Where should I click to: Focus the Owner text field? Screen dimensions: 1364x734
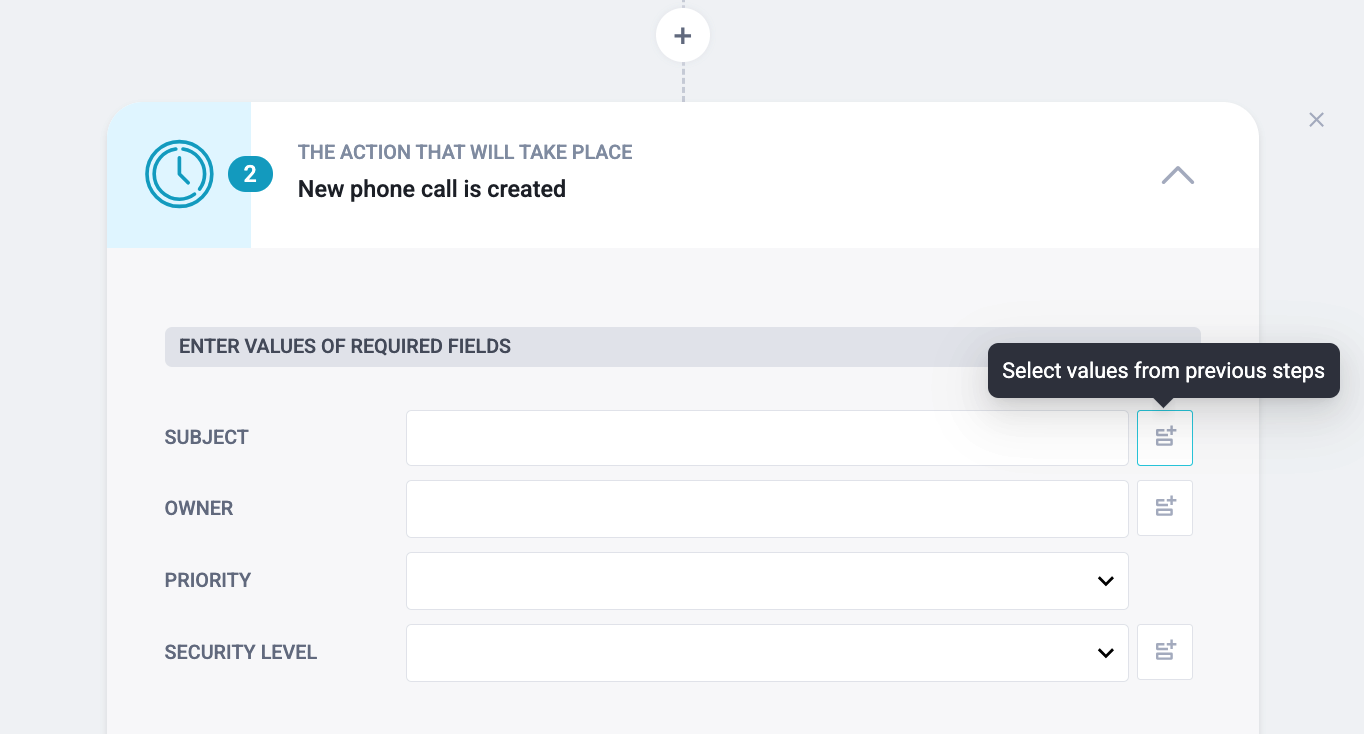767,509
